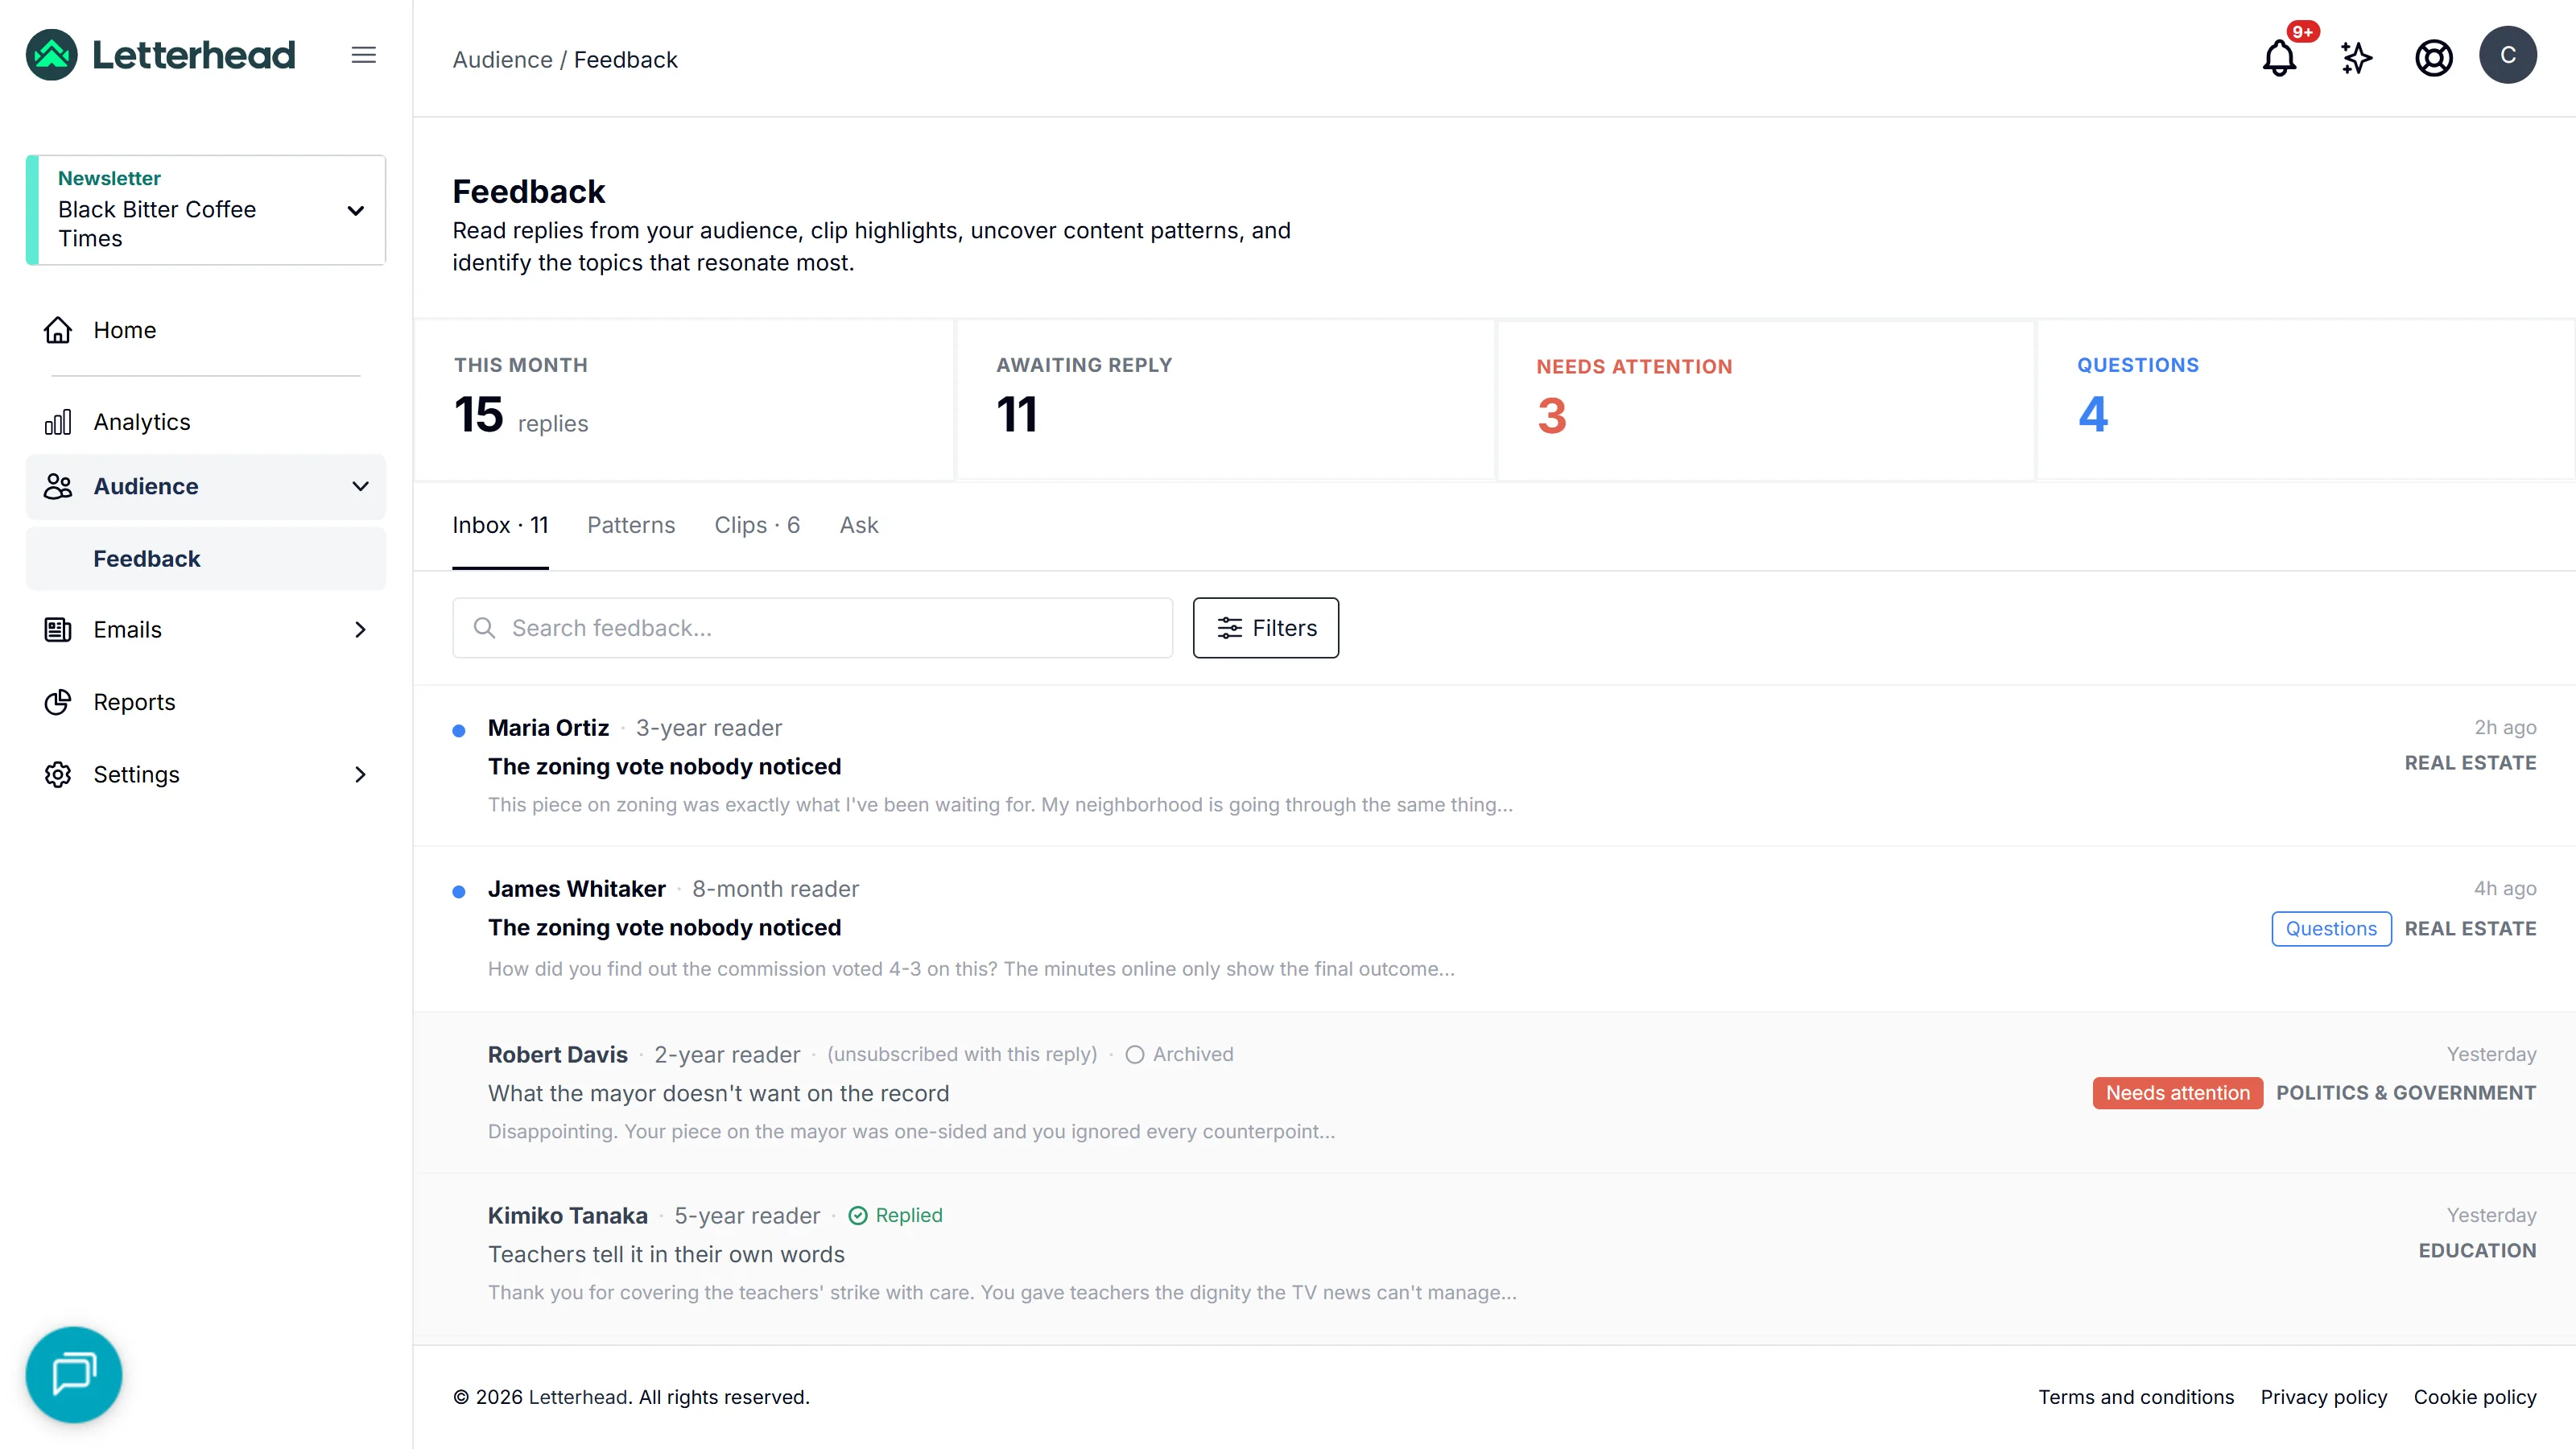
Task: Open the Black Bitter Coffee Times newsletter dropdown
Action: 206,210
